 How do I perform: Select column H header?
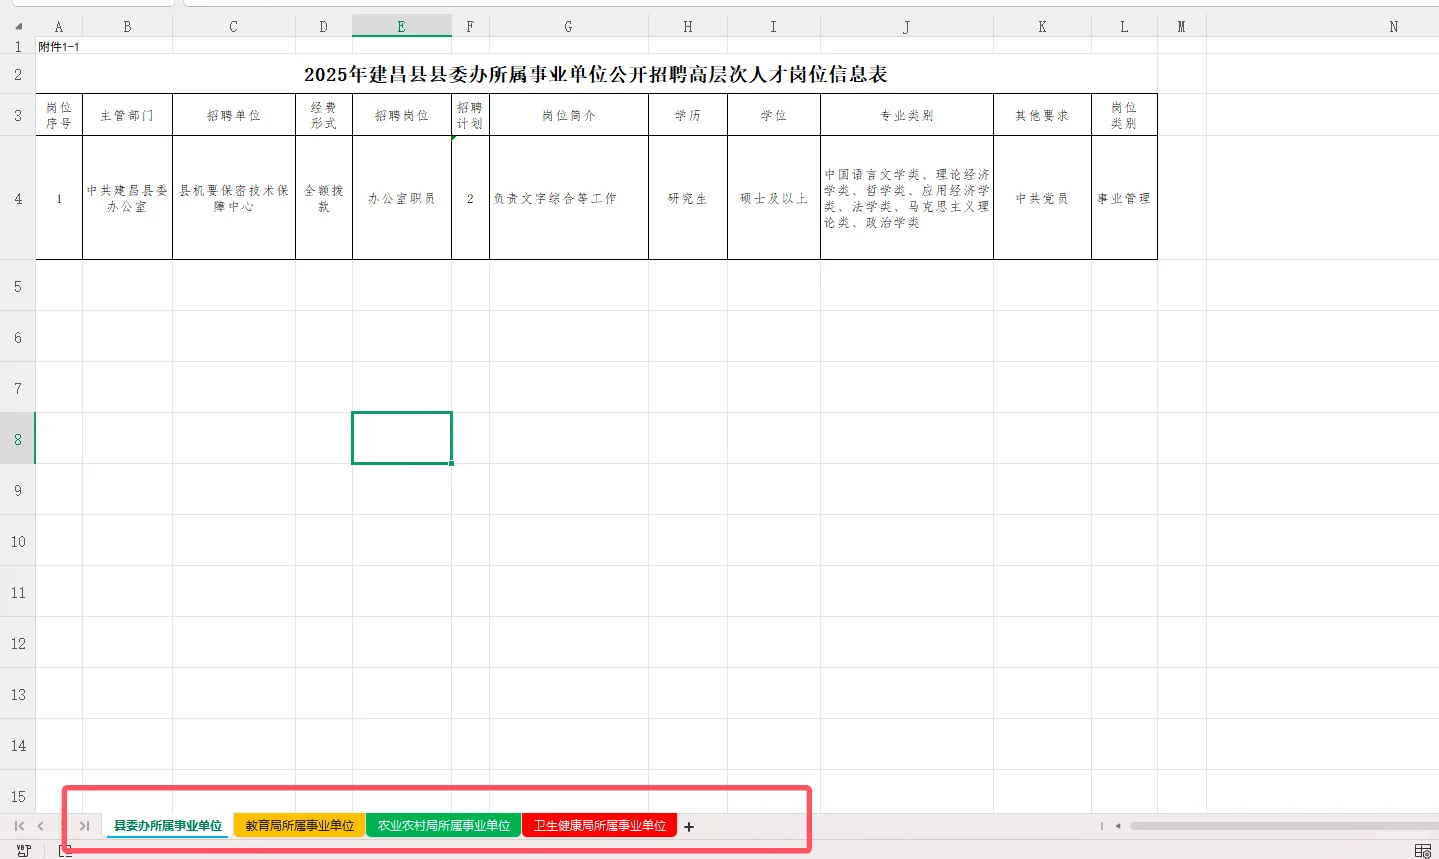pyautogui.click(x=688, y=27)
